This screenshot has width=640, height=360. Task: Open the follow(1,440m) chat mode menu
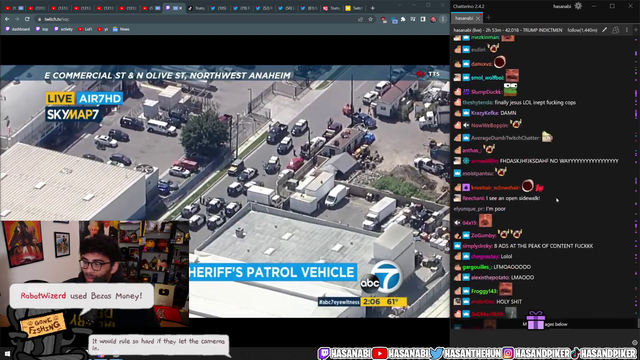(x=582, y=30)
